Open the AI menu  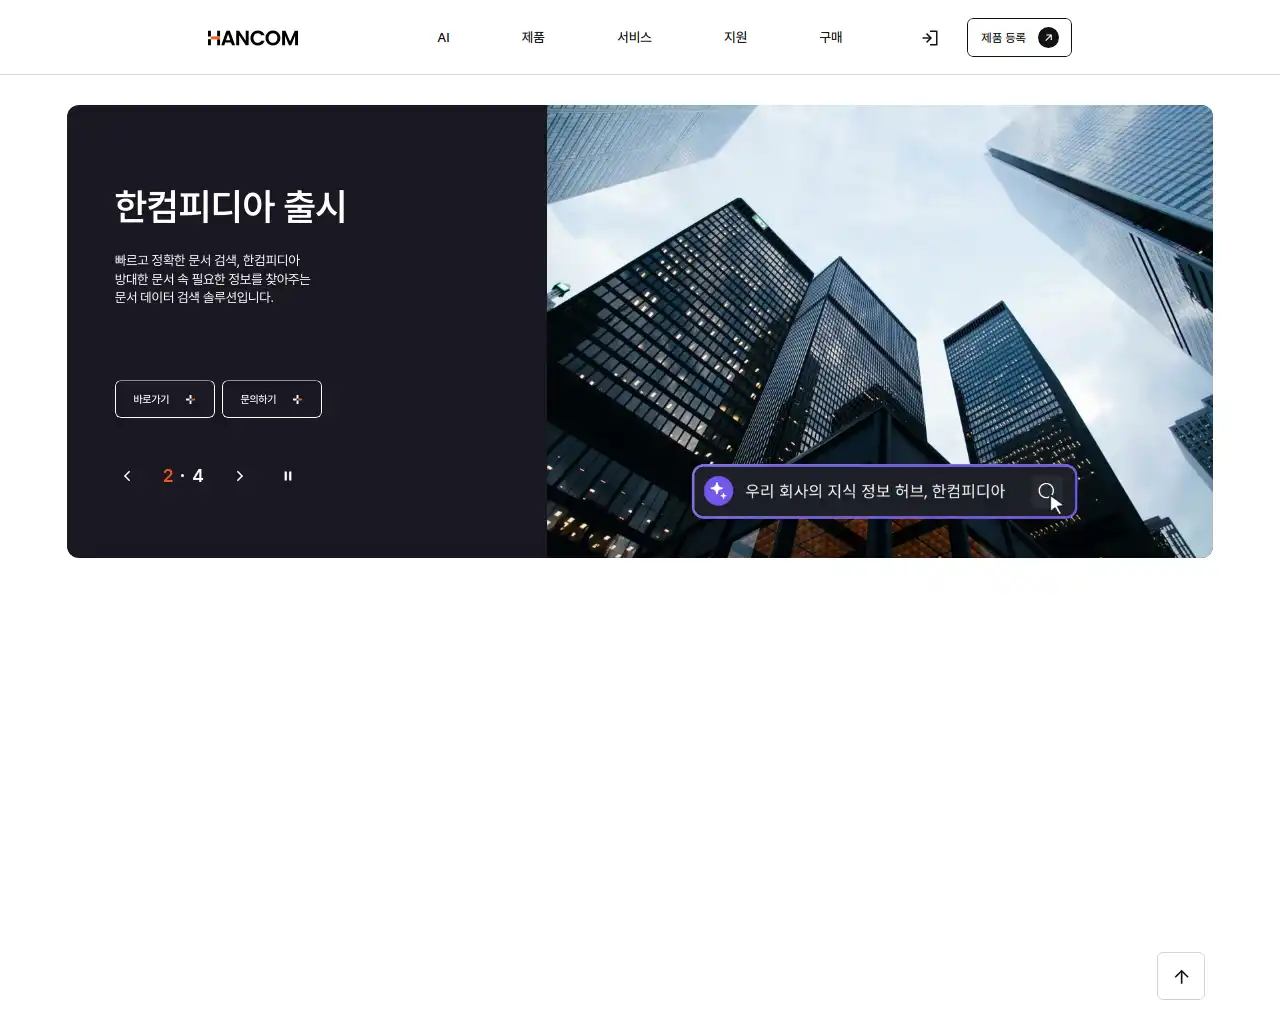pos(443,37)
